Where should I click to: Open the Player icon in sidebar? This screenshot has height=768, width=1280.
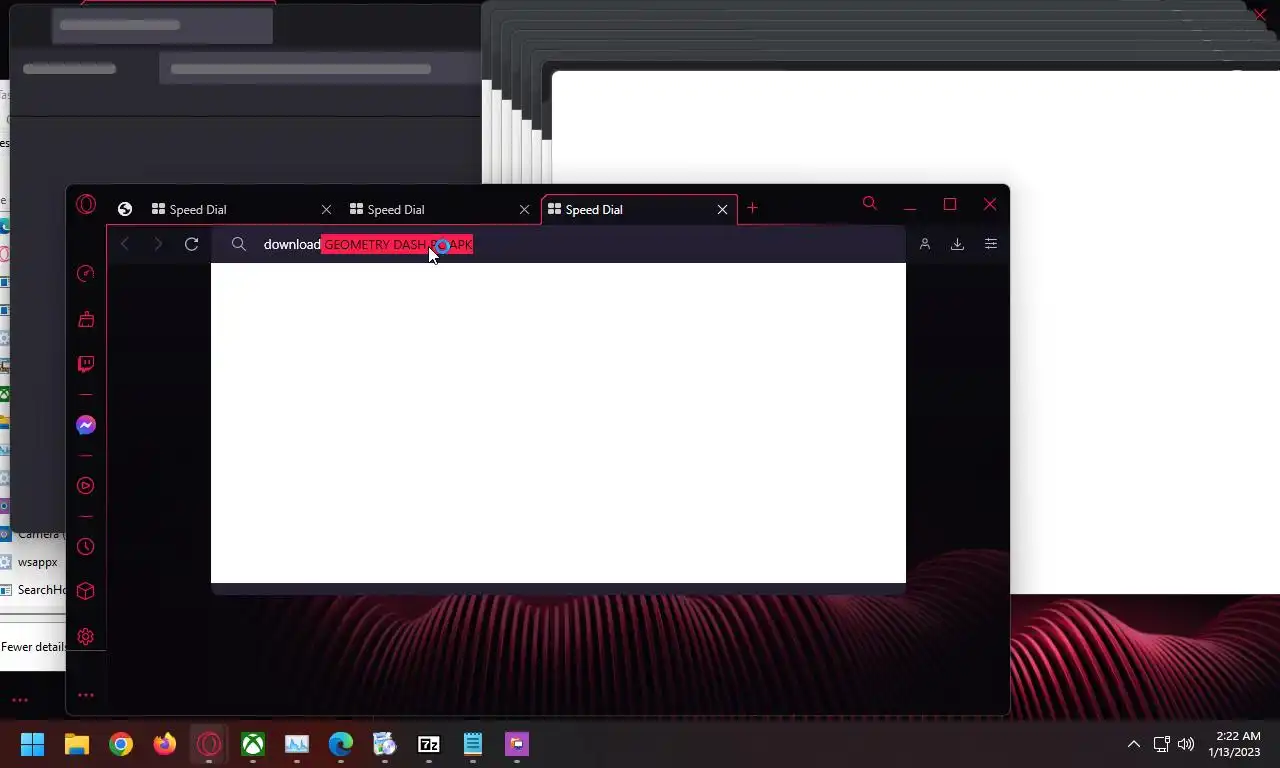pyautogui.click(x=86, y=486)
